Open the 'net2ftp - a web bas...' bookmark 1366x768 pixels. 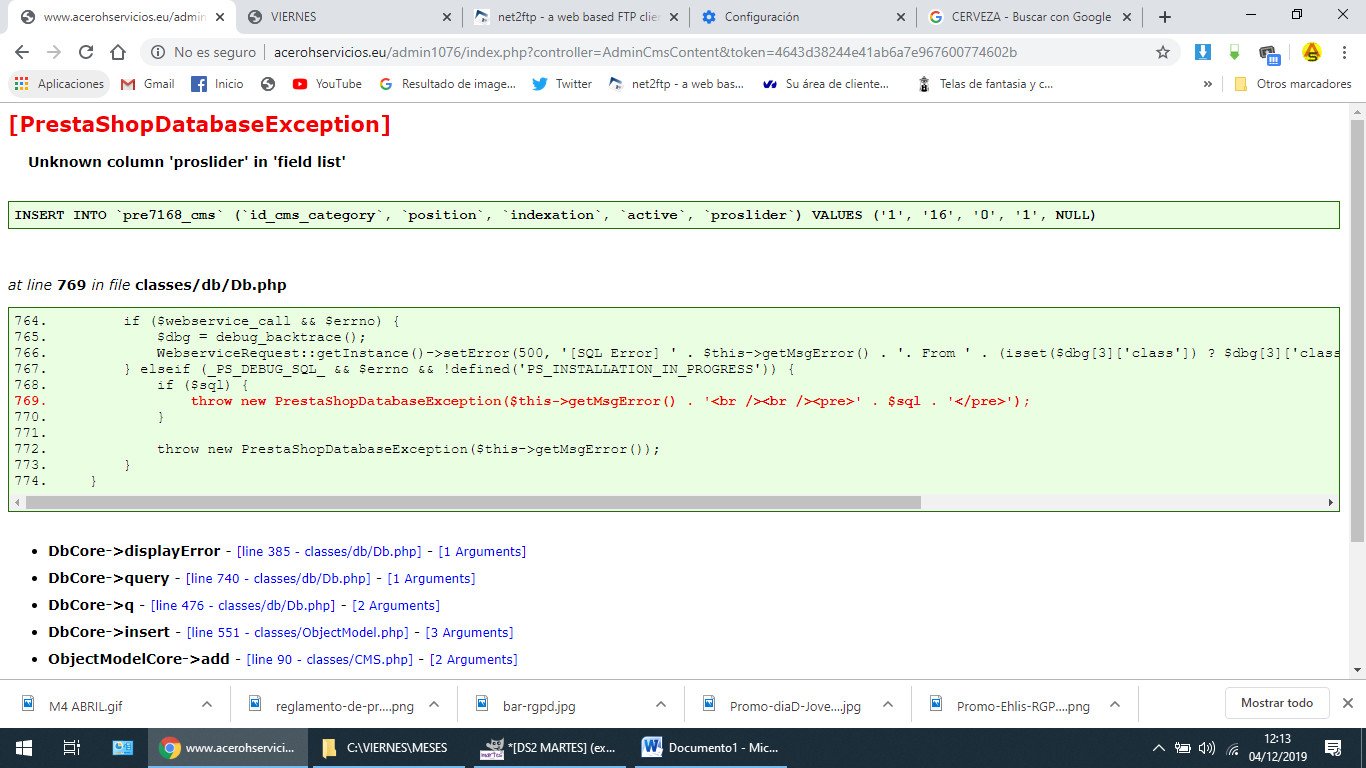pyautogui.click(x=677, y=84)
